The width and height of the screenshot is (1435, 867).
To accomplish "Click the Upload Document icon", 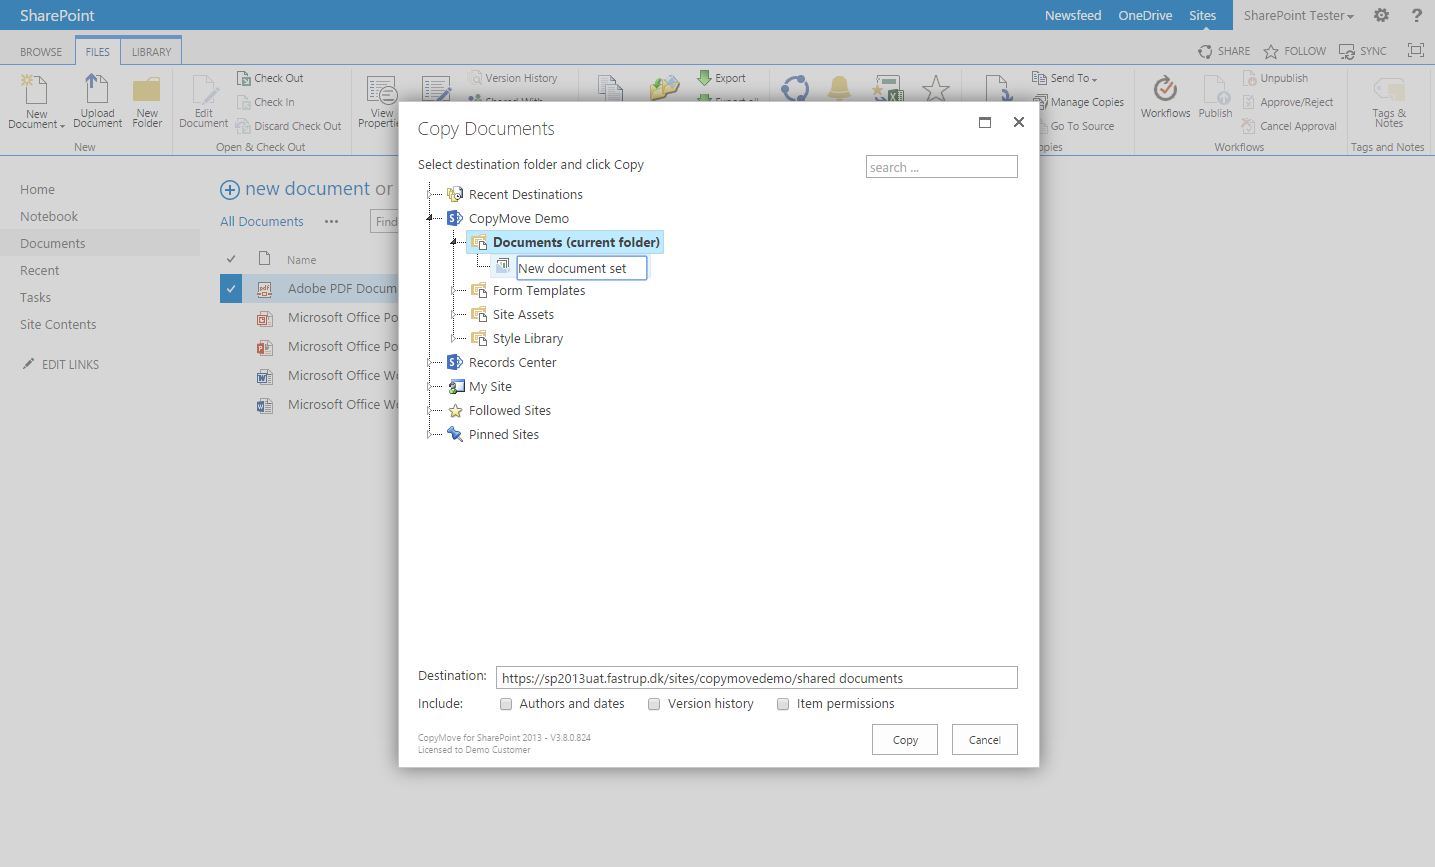I will pos(97,90).
